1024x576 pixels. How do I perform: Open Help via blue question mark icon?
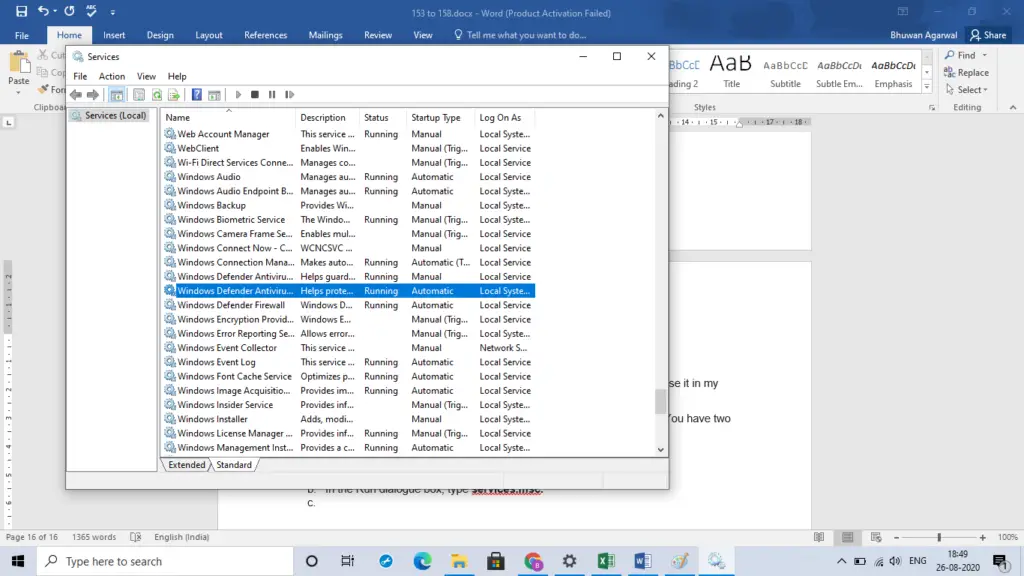(197, 95)
